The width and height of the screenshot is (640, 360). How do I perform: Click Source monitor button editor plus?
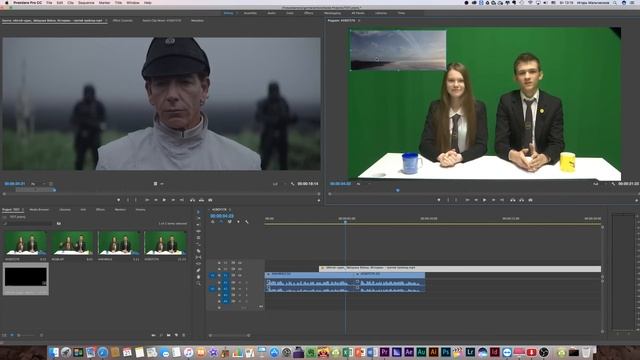tap(319, 200)
